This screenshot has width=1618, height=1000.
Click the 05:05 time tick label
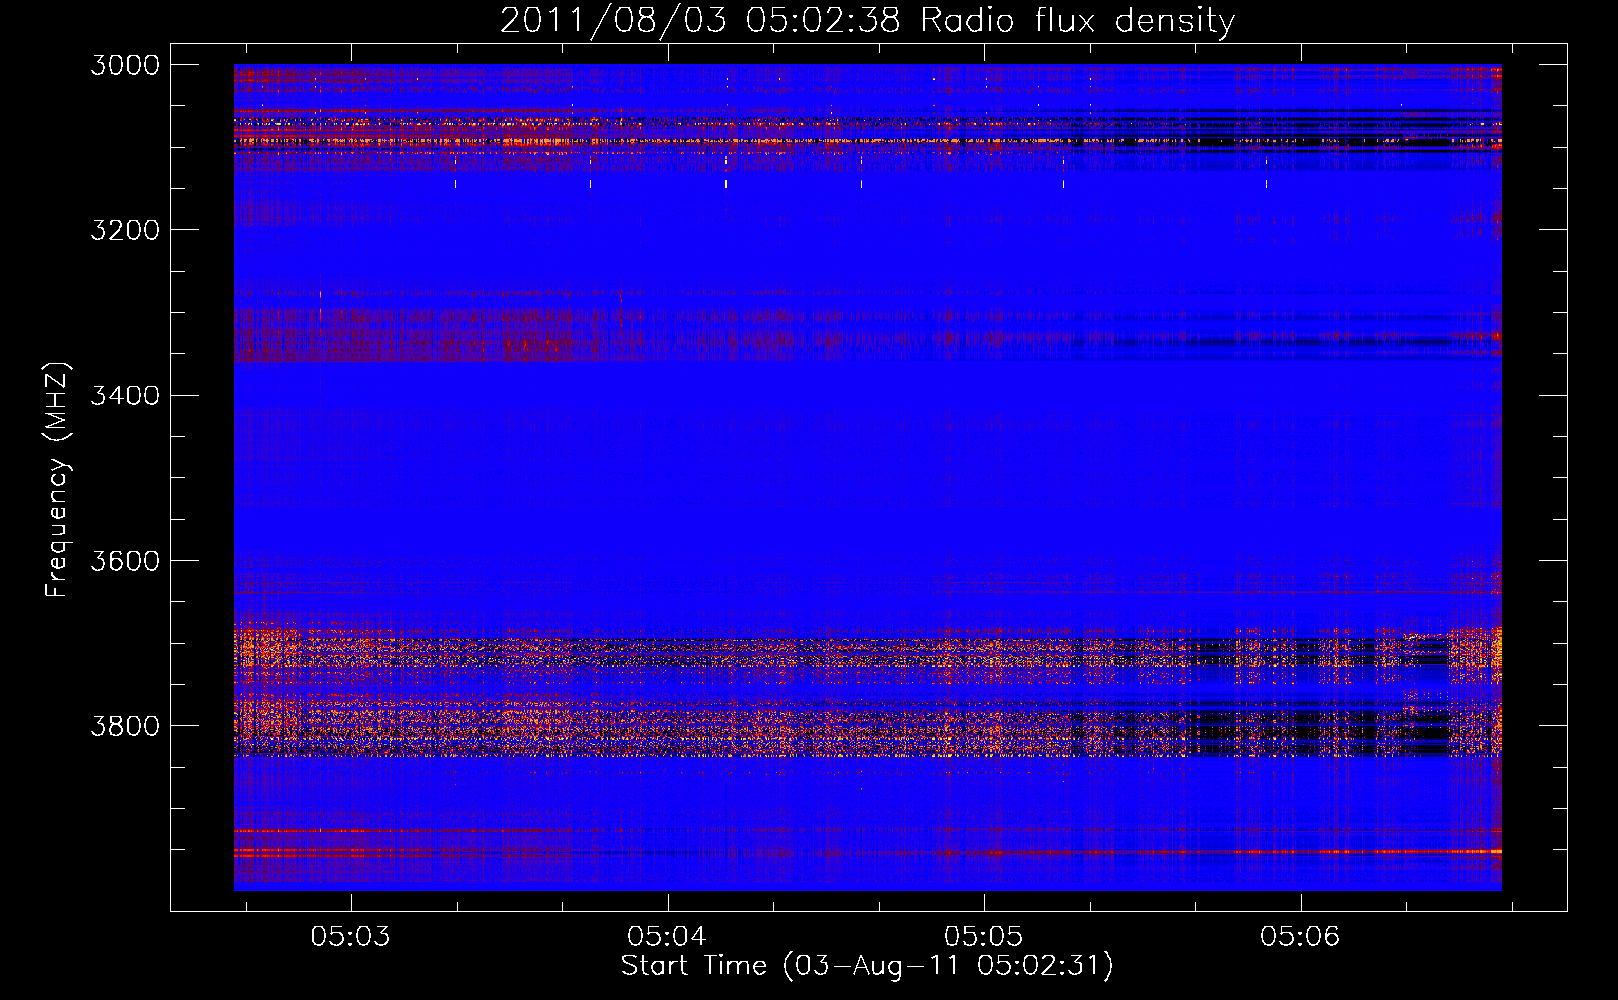coord(984,936)
